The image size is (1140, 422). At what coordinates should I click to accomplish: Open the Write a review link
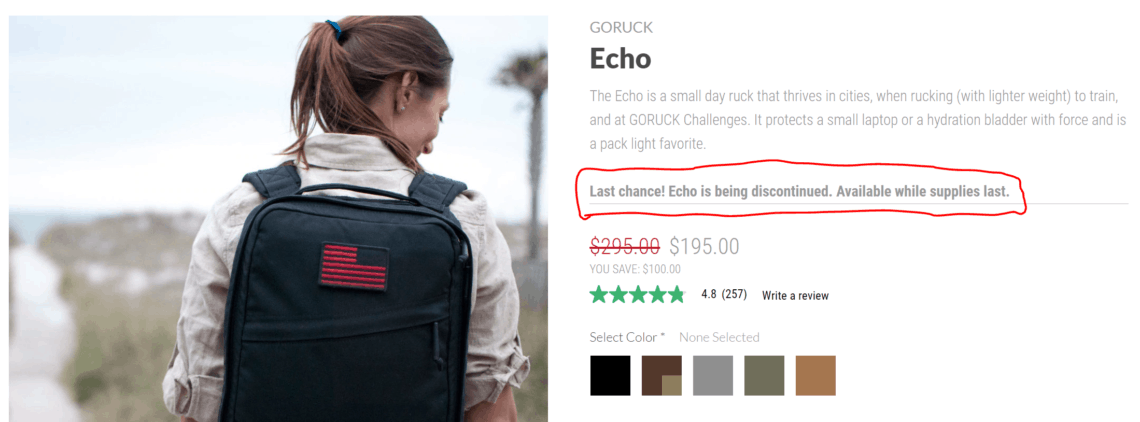pos(795,295)
